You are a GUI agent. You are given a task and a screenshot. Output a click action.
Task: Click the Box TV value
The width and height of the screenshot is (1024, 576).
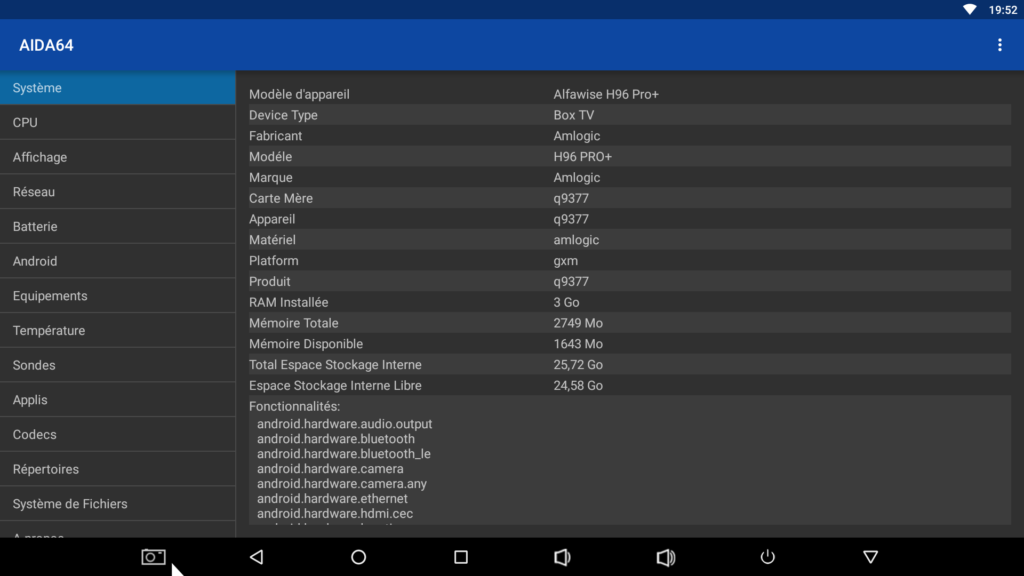click(x=573, y=115)
